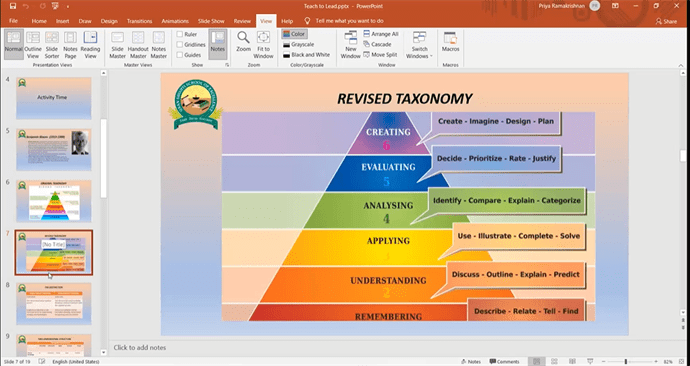Click the Reading View icon in the status bar
The height and width of the screenshot is (366, 690).
(x=572, y=362)
